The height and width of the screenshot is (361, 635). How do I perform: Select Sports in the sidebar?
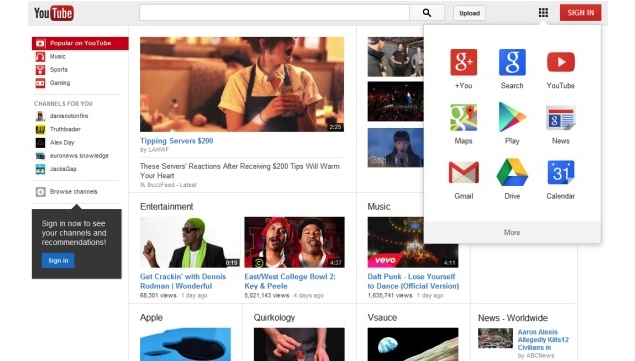(59, 70)
